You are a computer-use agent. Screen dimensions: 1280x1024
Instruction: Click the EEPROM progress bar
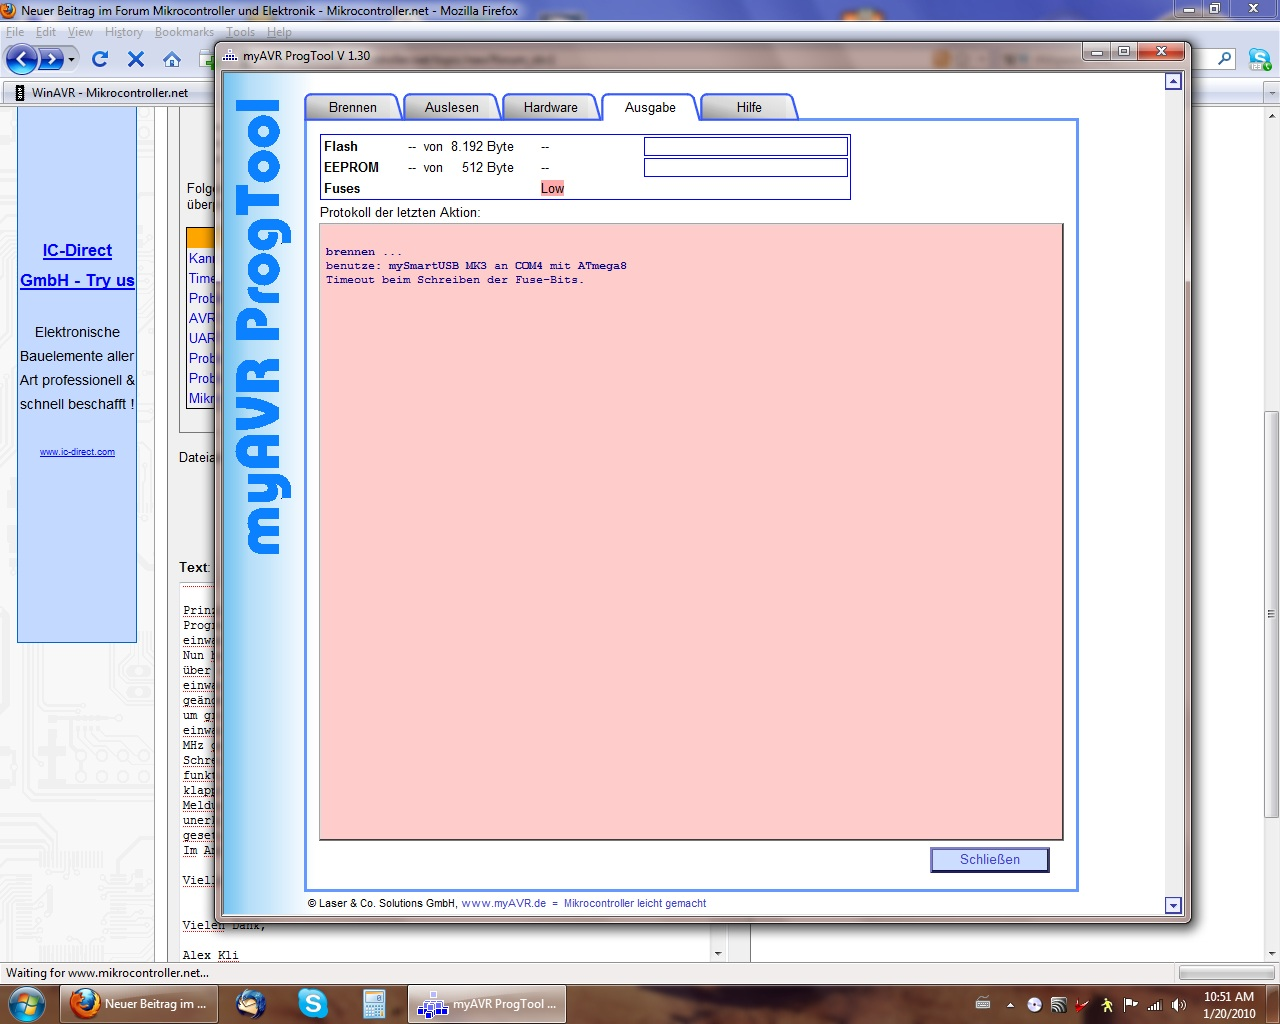click(746, 168)
